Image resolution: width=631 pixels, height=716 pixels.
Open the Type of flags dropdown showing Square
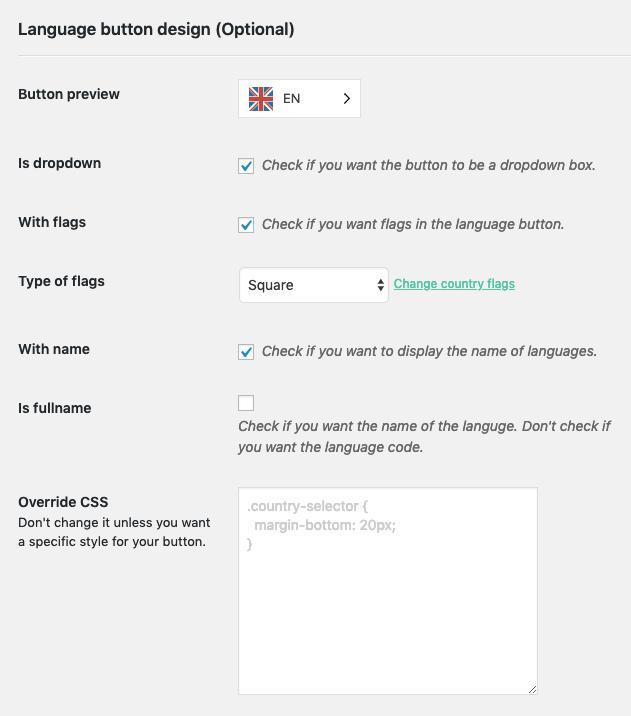pos(312,285)
